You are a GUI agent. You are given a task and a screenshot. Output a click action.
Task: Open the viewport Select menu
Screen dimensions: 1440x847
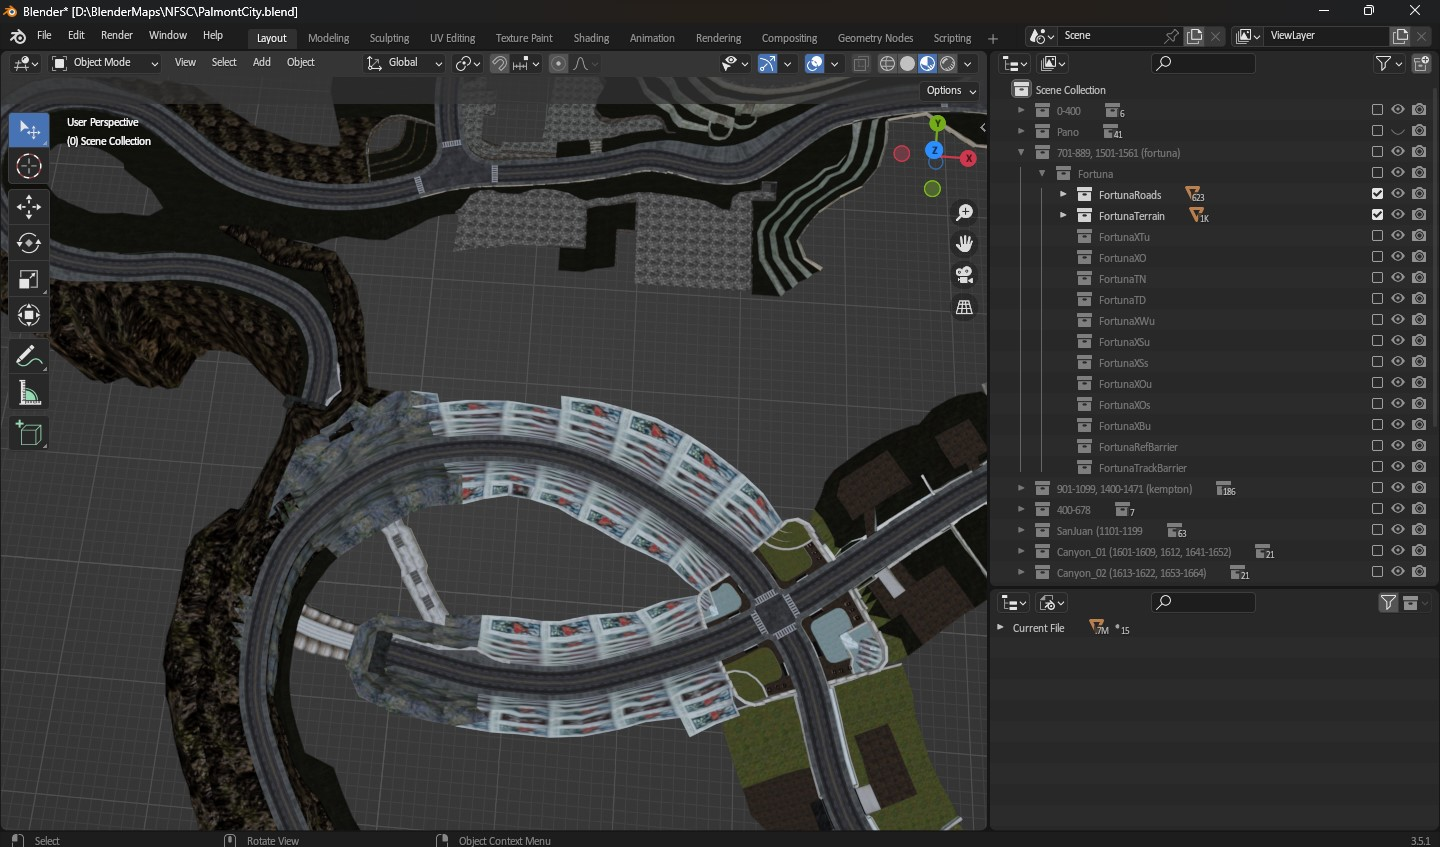(x=224, y=63)
